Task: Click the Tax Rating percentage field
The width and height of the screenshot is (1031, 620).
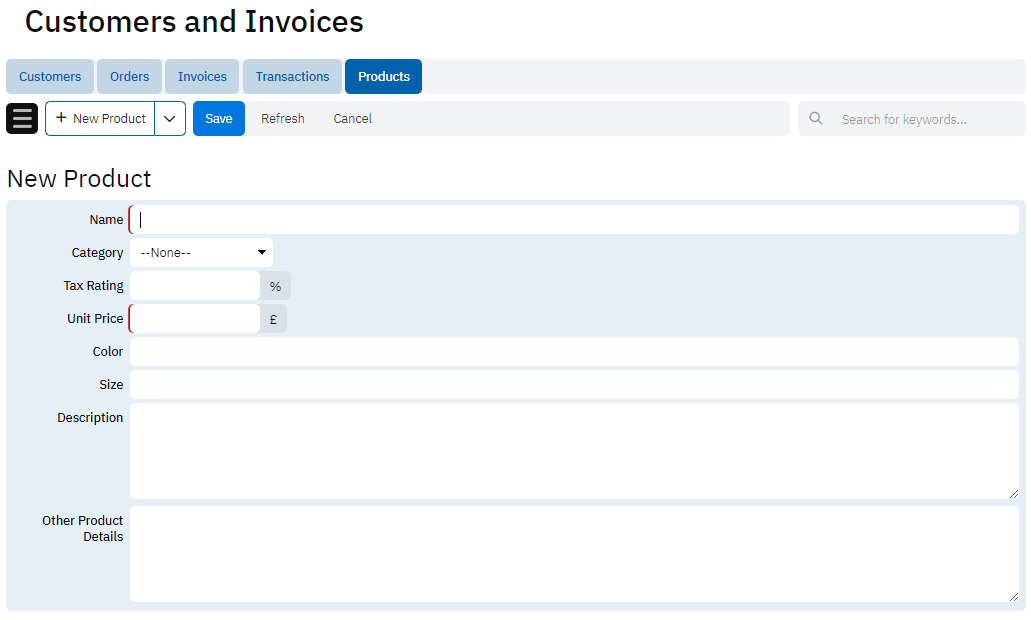Action: (x=195, y=286)
